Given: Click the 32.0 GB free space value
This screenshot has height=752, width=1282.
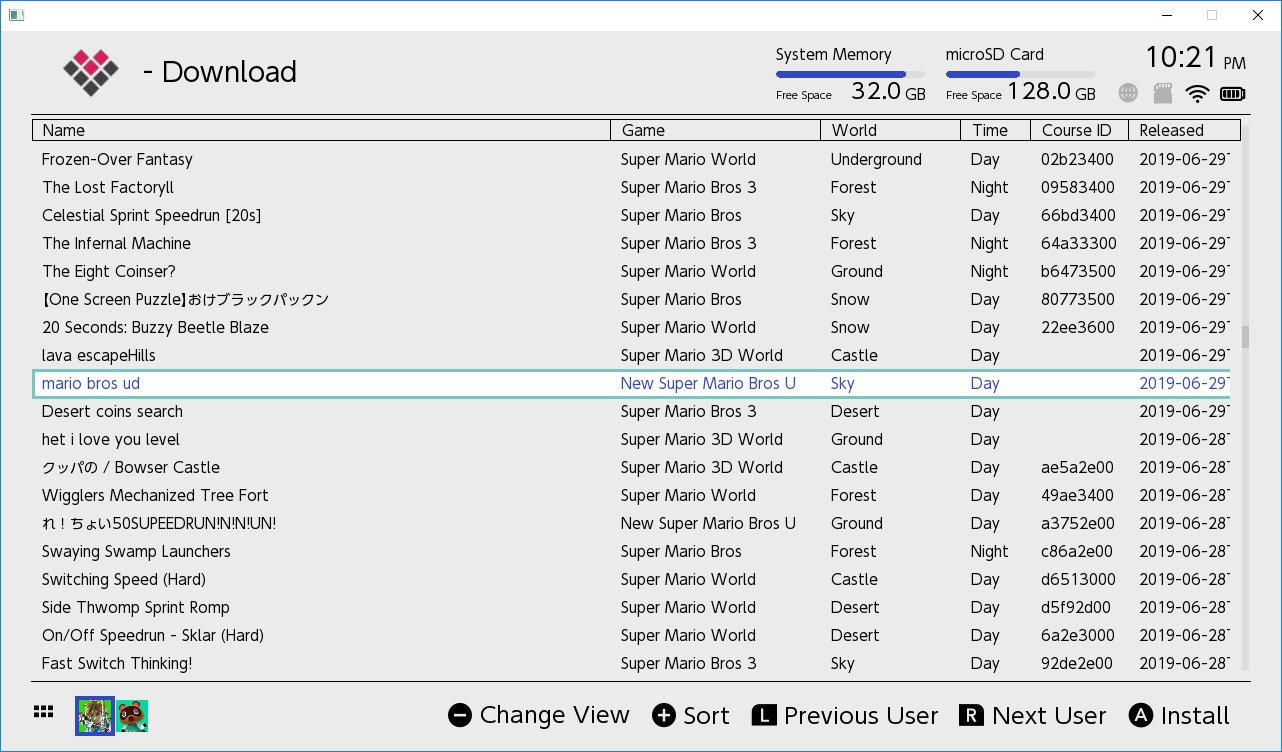Looking at the screenshot, I should pos(888,92).
